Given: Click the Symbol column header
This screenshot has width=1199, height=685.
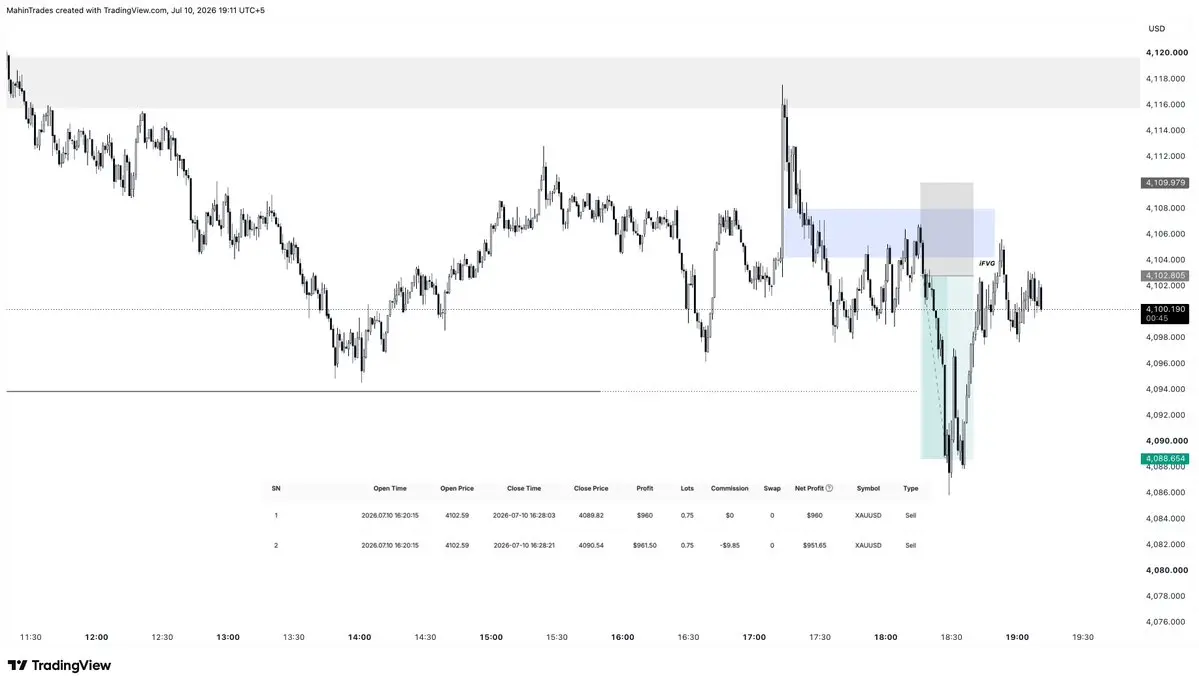Looking at the screenshot, I should pyautogui.click(x=868, y=489).
